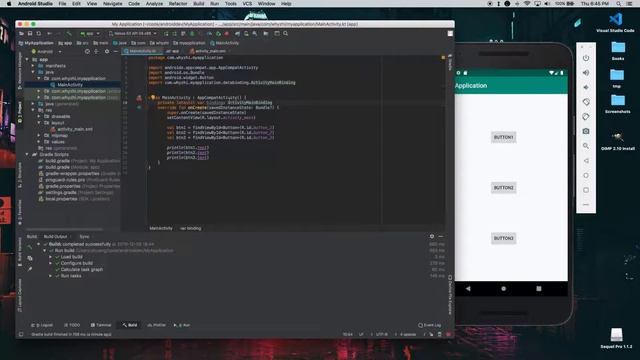Viewport: 640px width, 360px height.
Task: Collapse the res folder arrow
Action: click(33, 110)
